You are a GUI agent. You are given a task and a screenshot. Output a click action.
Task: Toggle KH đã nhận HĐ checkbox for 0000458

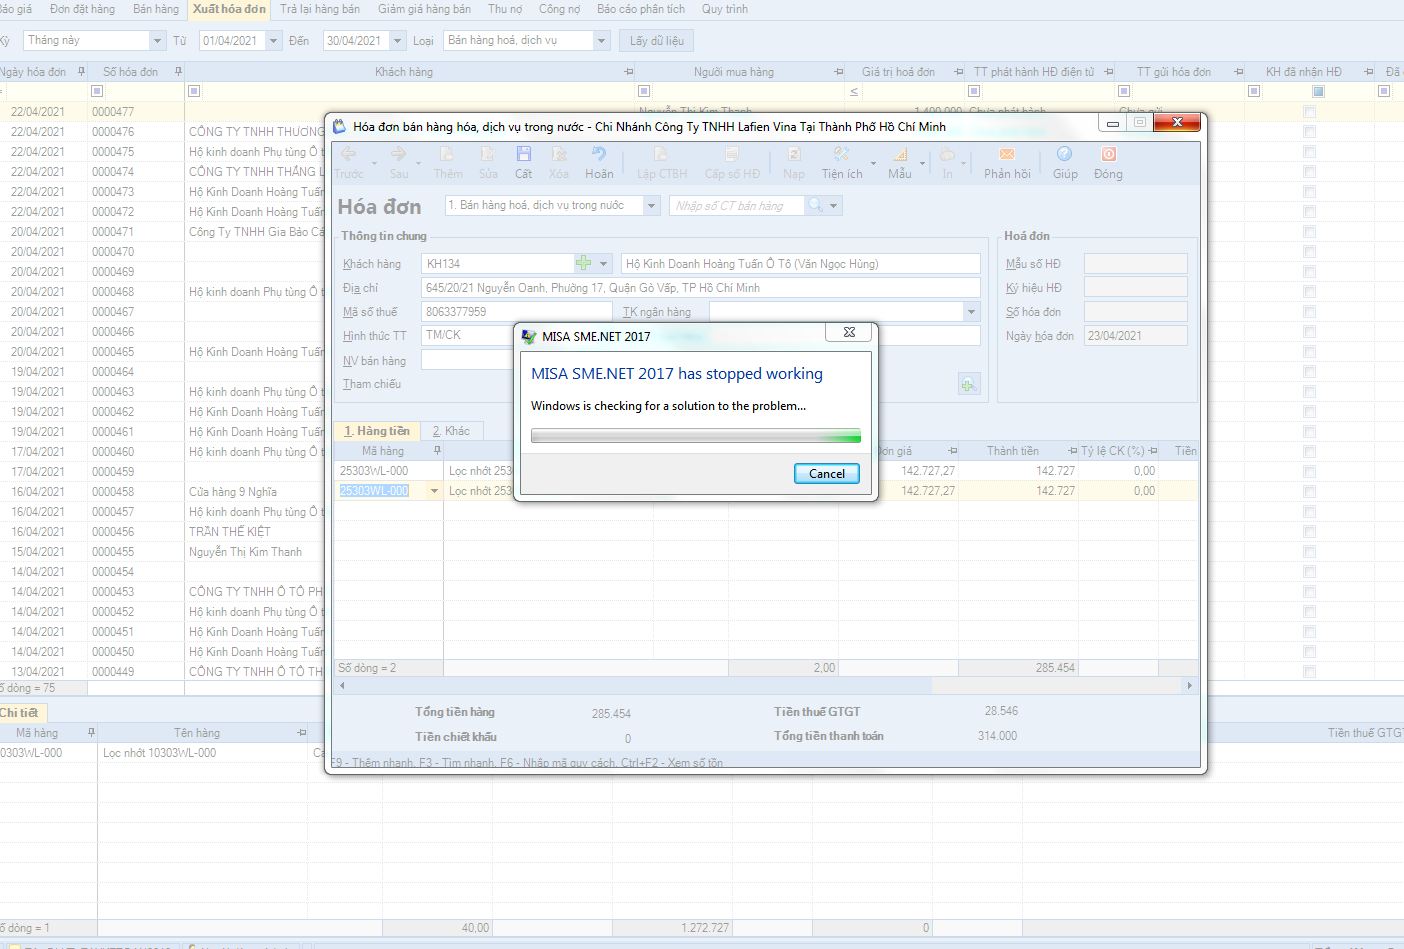(1310, 492)
